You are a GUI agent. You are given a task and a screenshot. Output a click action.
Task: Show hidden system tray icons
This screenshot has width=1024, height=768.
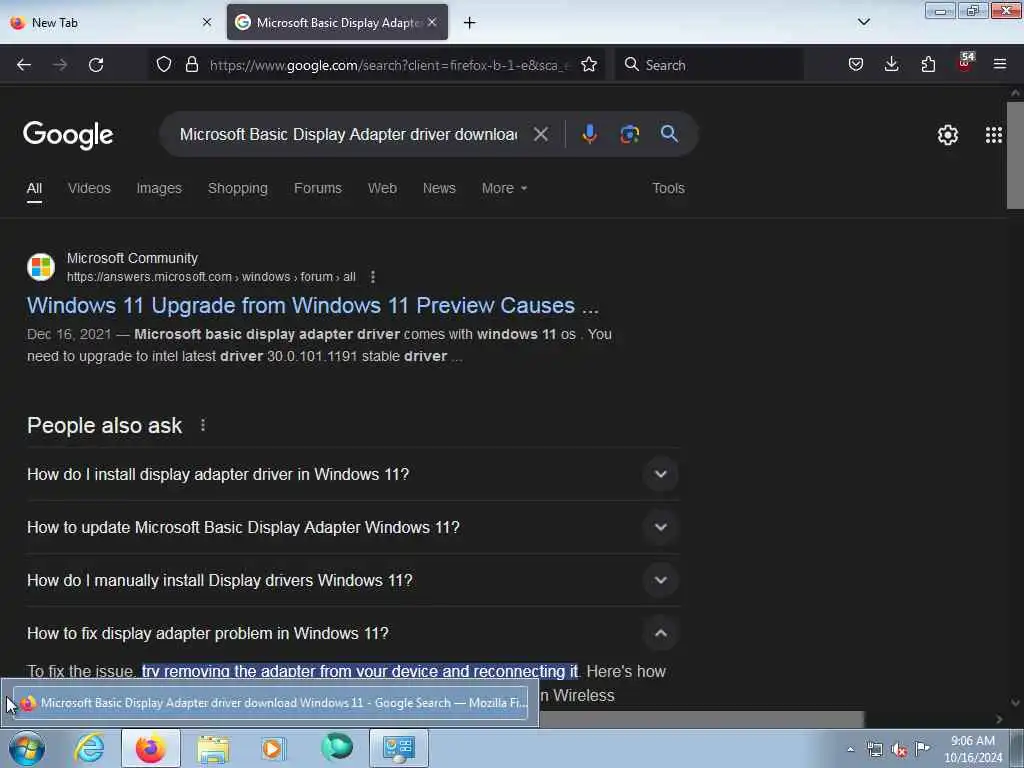[850, 749]
